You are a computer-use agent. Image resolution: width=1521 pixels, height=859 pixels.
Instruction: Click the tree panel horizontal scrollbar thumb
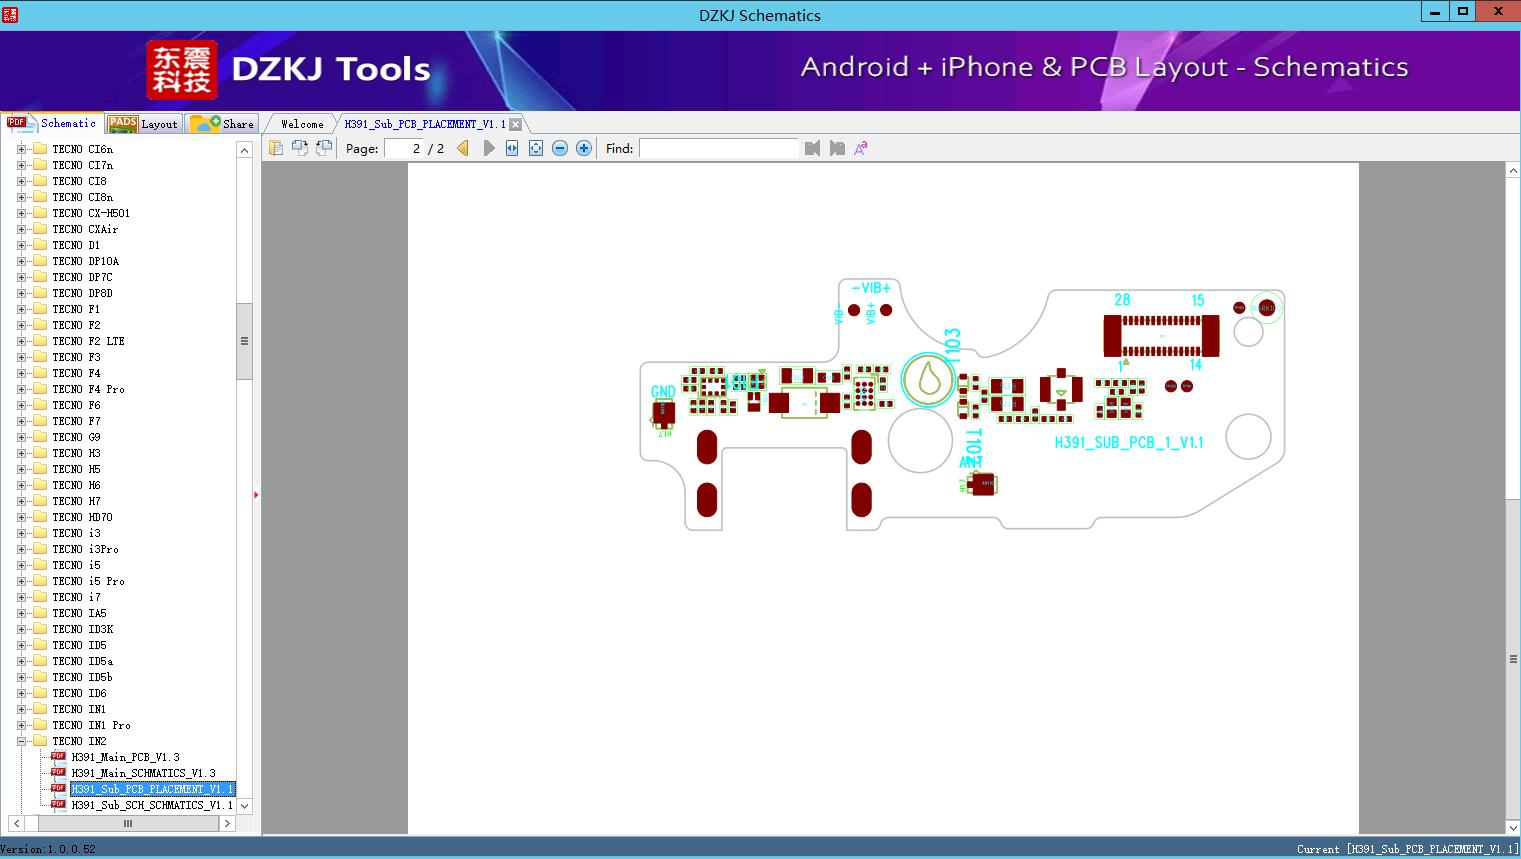tap(127, 823)
